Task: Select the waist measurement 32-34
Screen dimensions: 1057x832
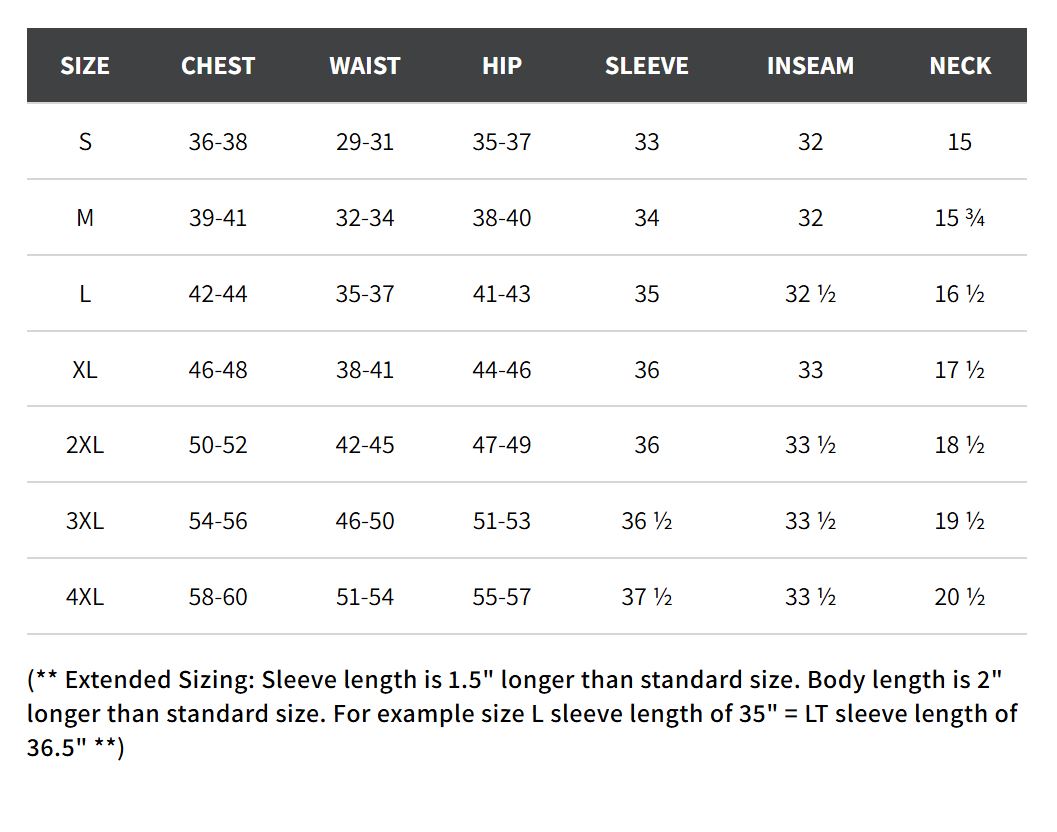Action: click(365, 218)
